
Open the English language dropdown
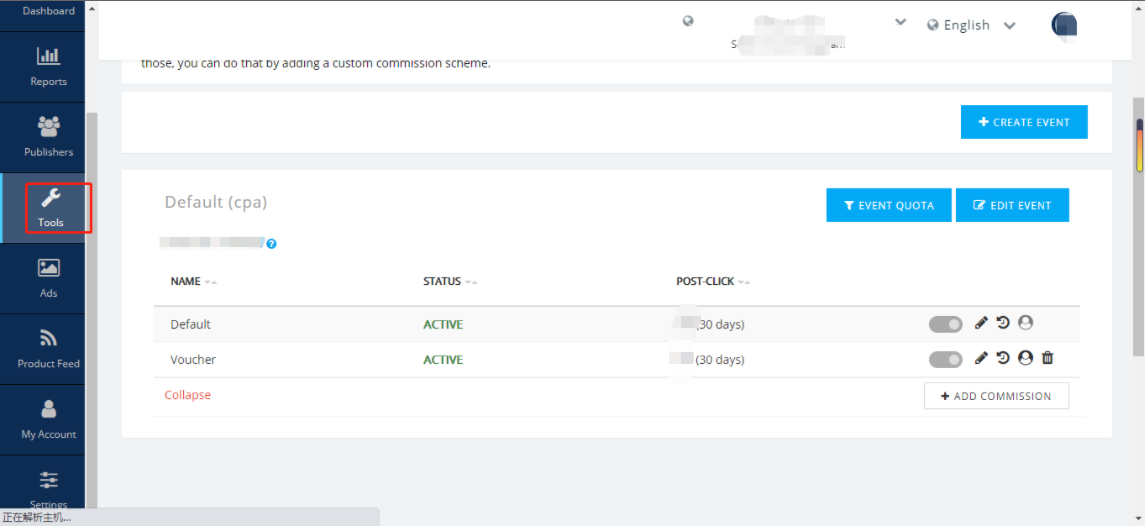971,26
